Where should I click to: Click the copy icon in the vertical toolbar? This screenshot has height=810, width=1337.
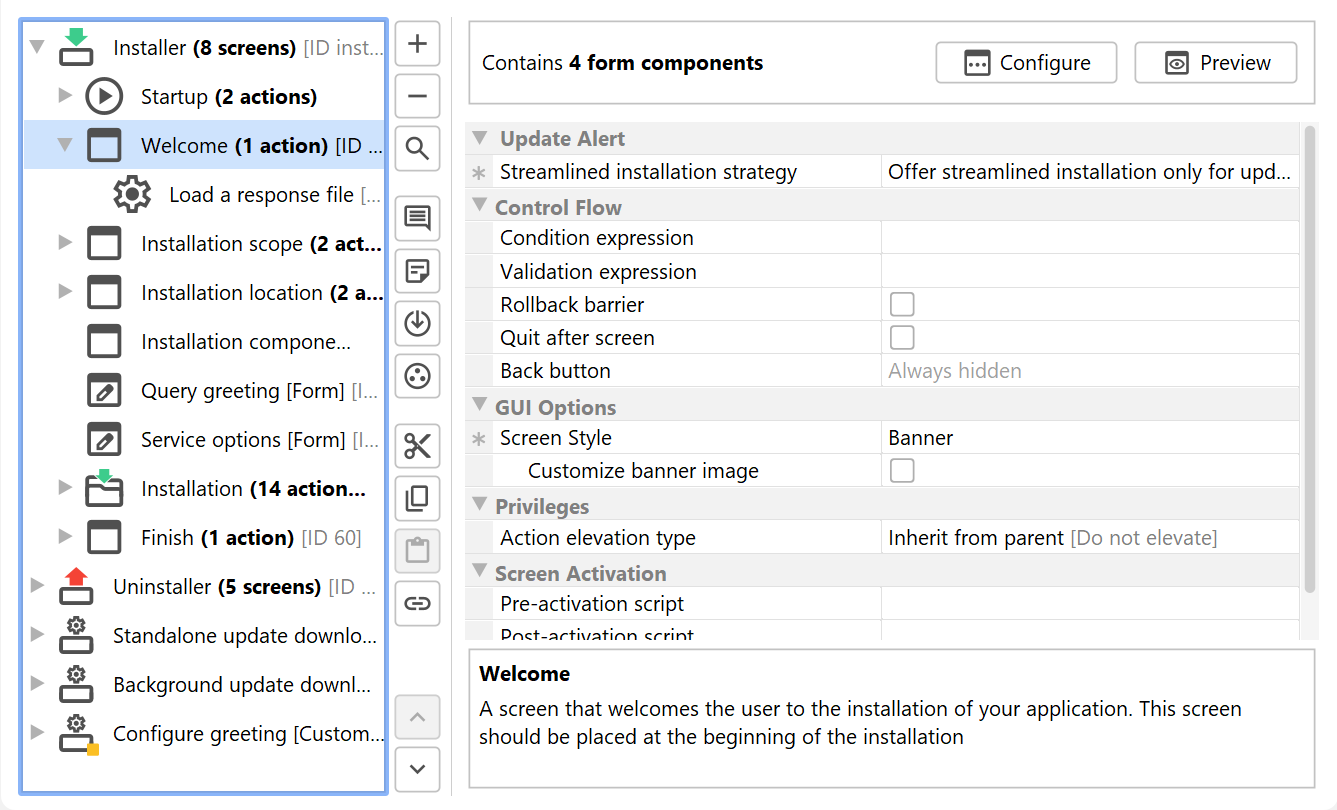point(418,498)
